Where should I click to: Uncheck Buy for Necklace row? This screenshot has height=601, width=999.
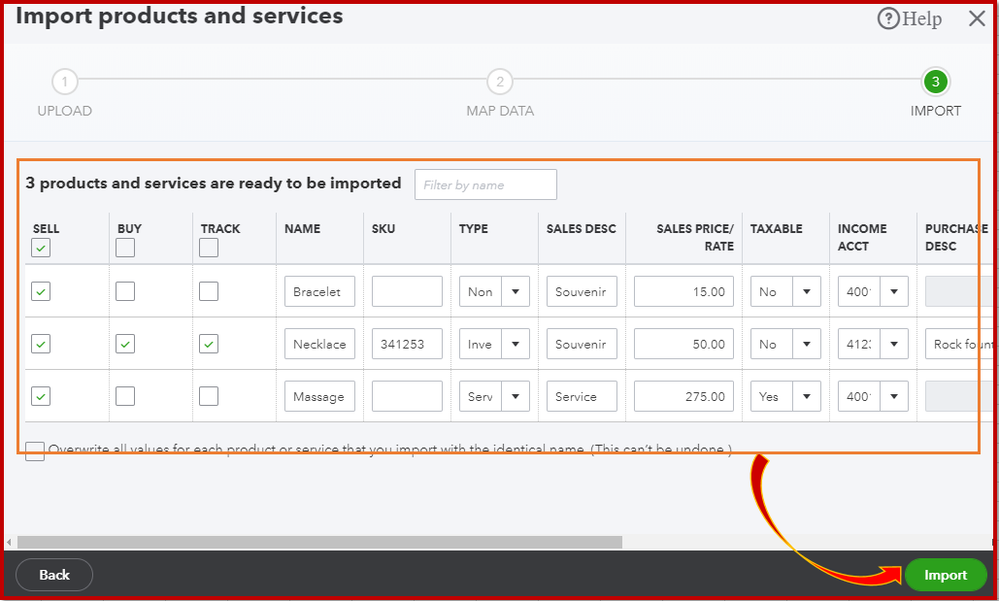coord(125,344)
